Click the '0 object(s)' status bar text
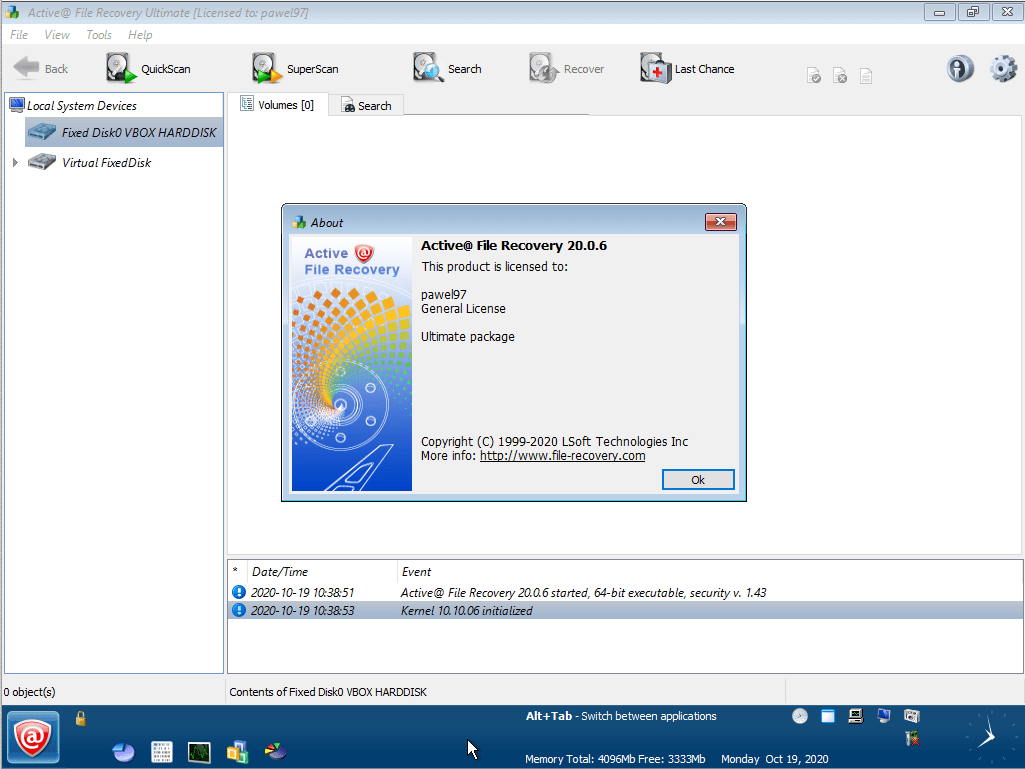The width and height of the screenshot is (1025, 769). point(29,692)
